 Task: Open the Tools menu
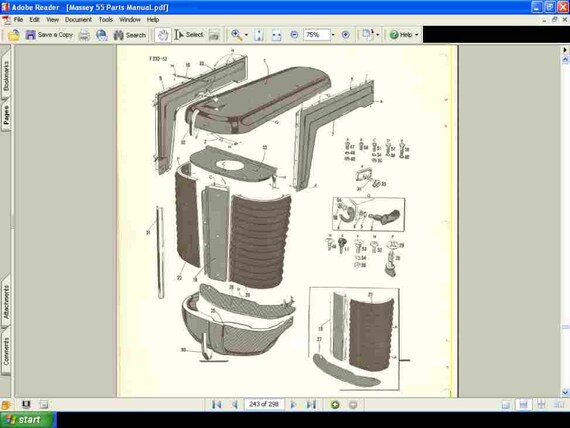(x=106, y=20)
